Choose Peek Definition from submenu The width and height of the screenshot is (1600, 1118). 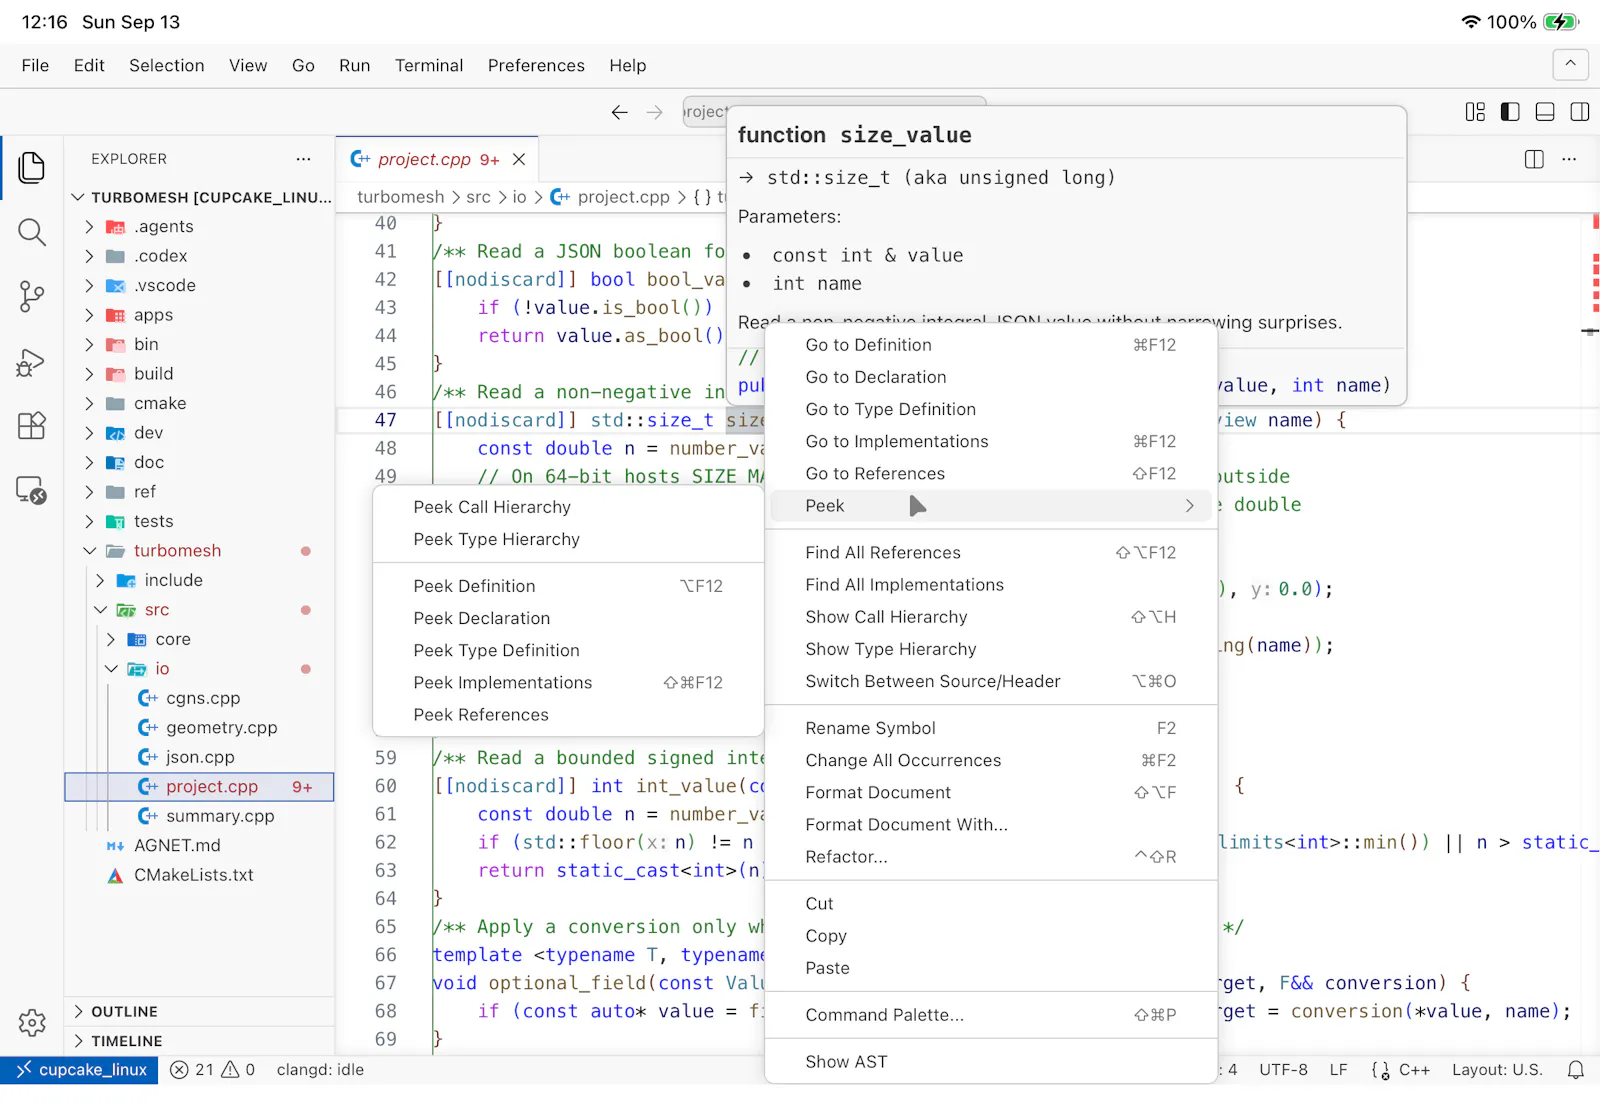point(568,586)
